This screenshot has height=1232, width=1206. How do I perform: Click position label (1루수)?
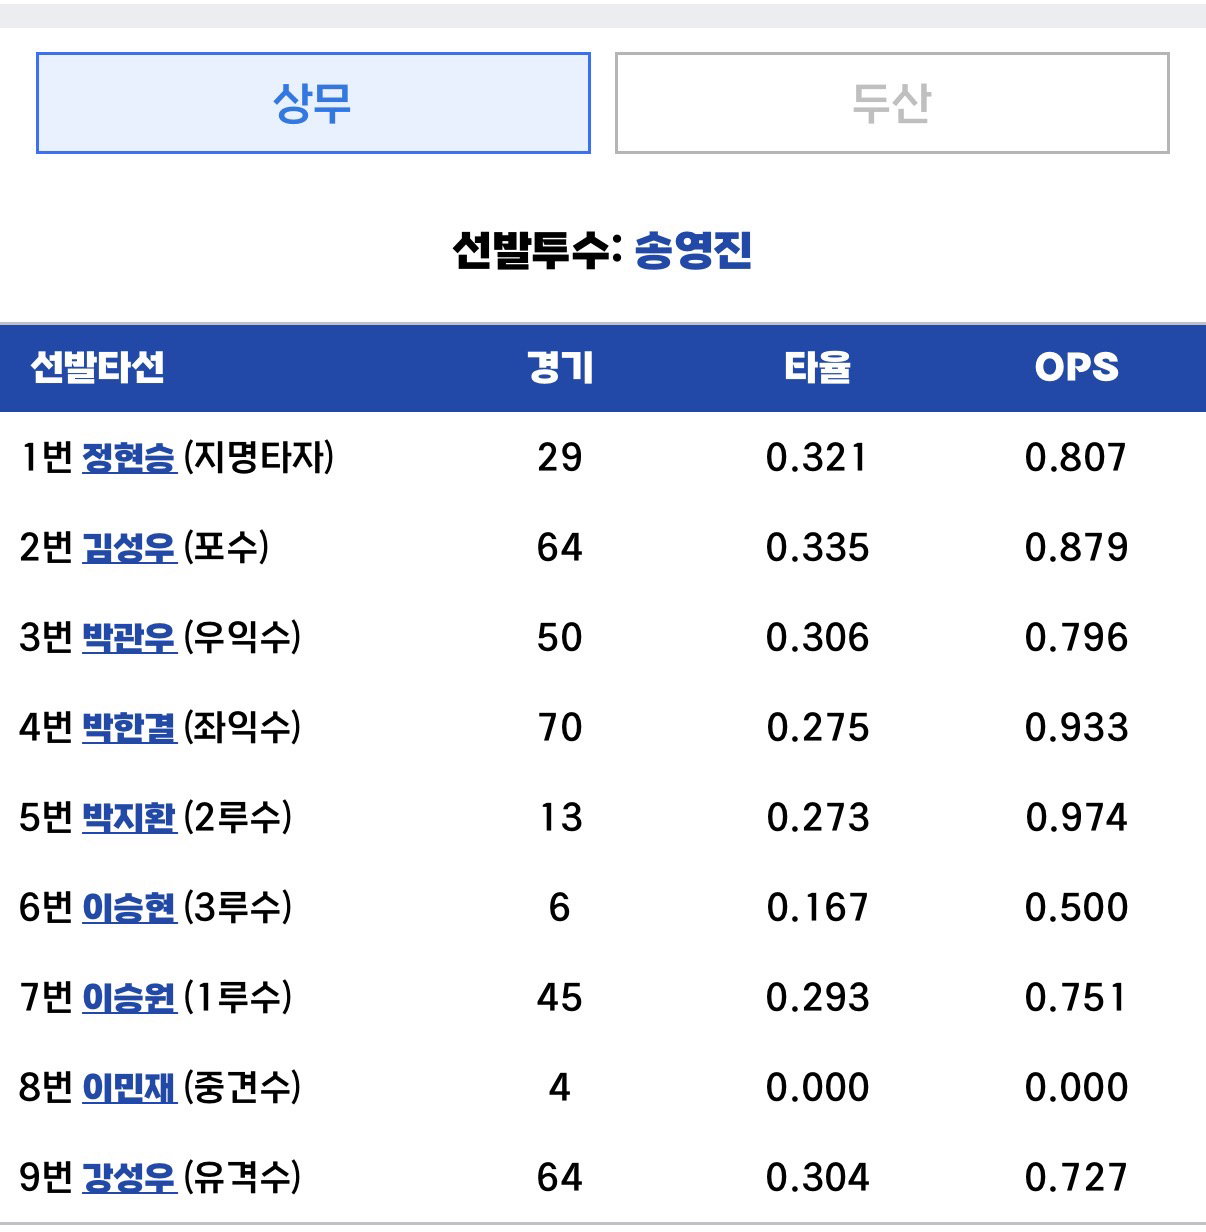[x=238, y=997]
